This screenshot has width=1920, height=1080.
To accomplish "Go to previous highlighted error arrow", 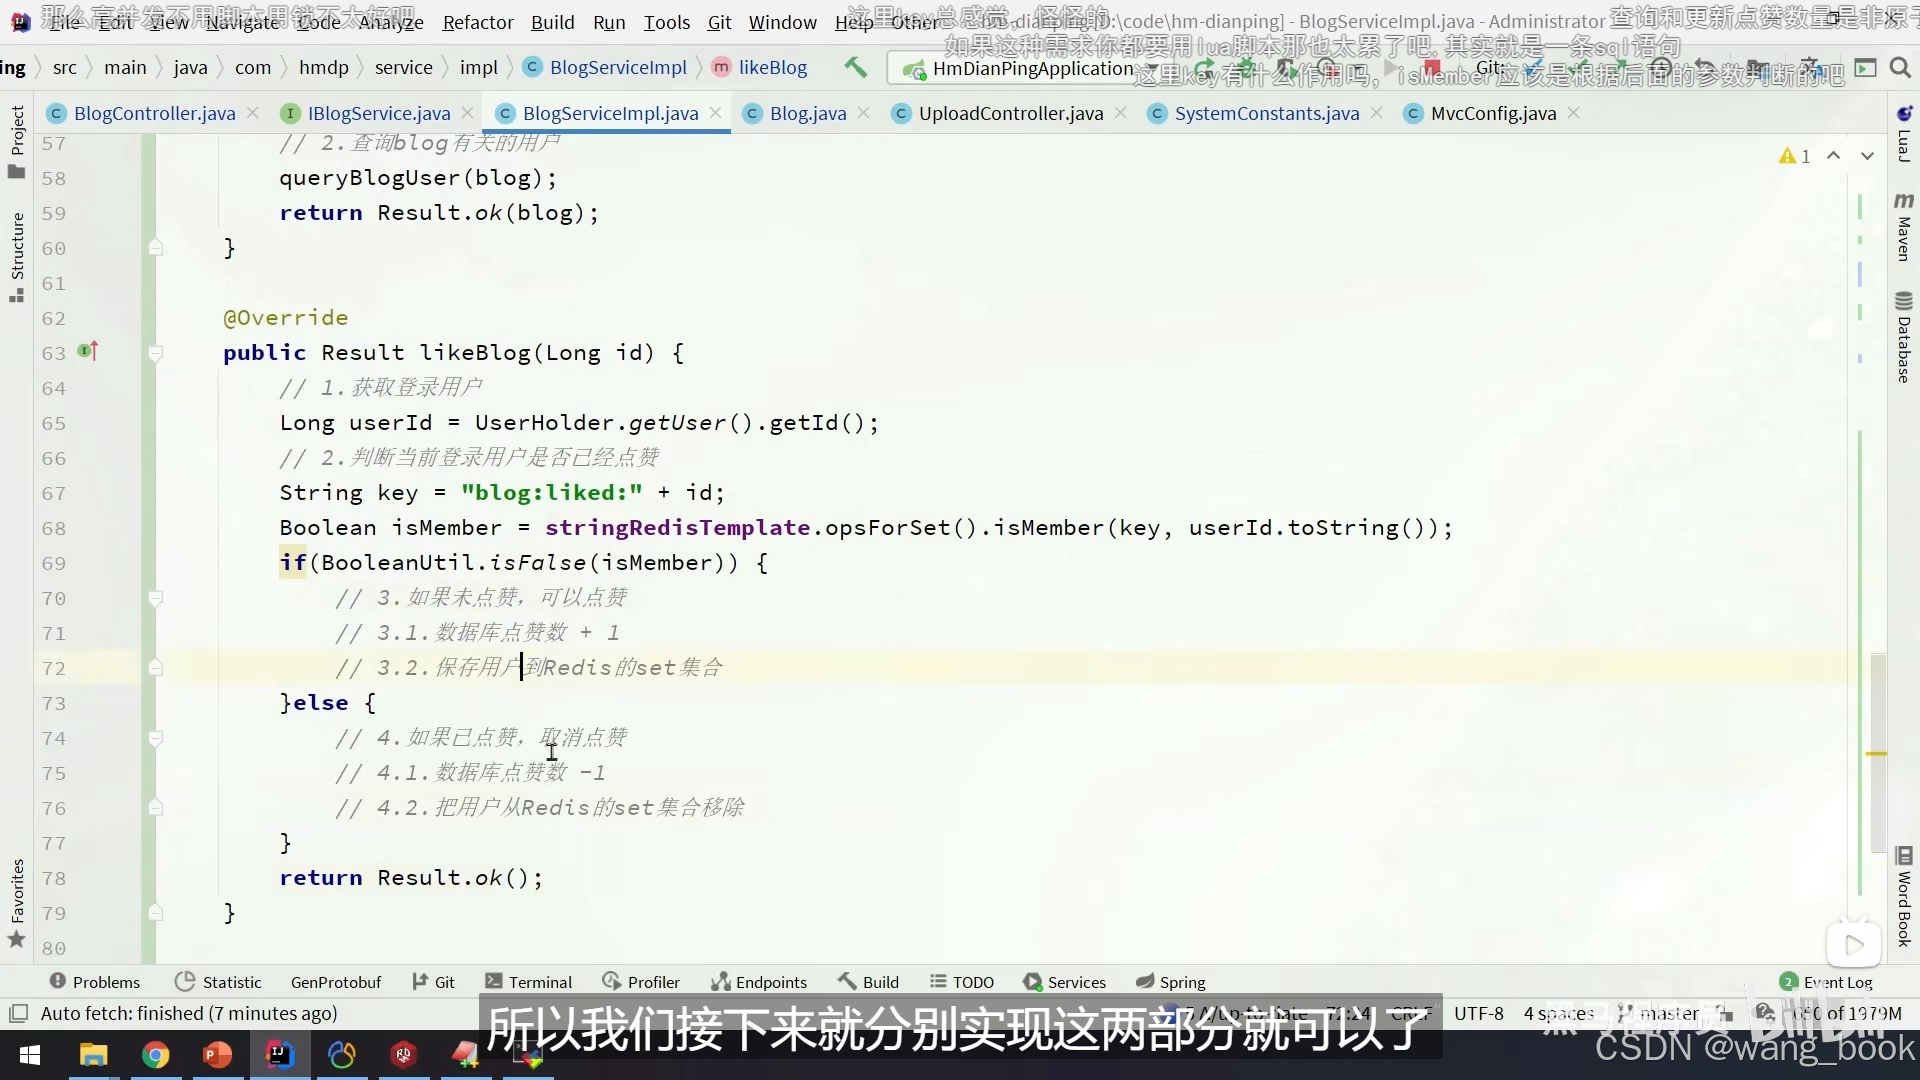I will point(1833,156).
